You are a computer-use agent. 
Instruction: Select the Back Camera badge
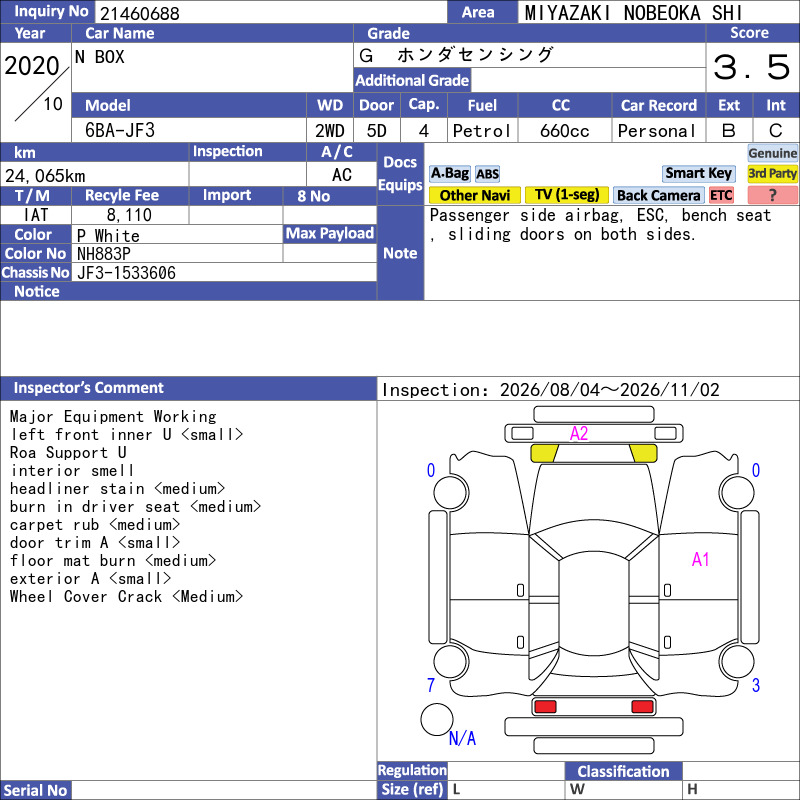[658, 195]
